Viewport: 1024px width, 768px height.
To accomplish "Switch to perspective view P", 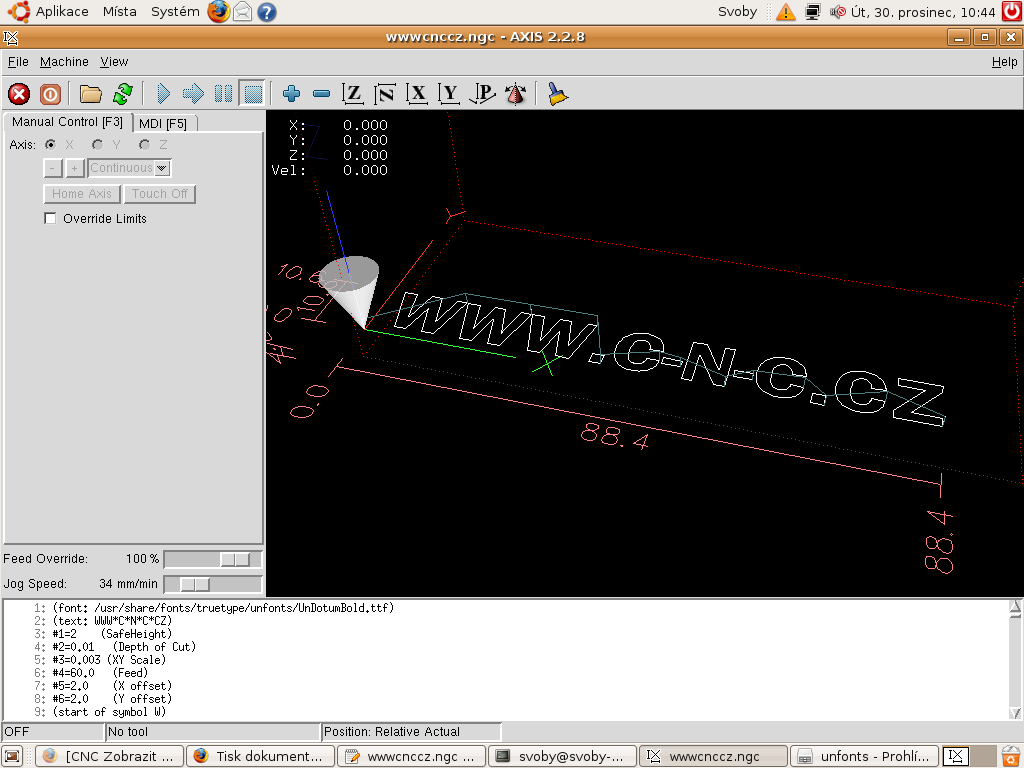I will point(483,94).
